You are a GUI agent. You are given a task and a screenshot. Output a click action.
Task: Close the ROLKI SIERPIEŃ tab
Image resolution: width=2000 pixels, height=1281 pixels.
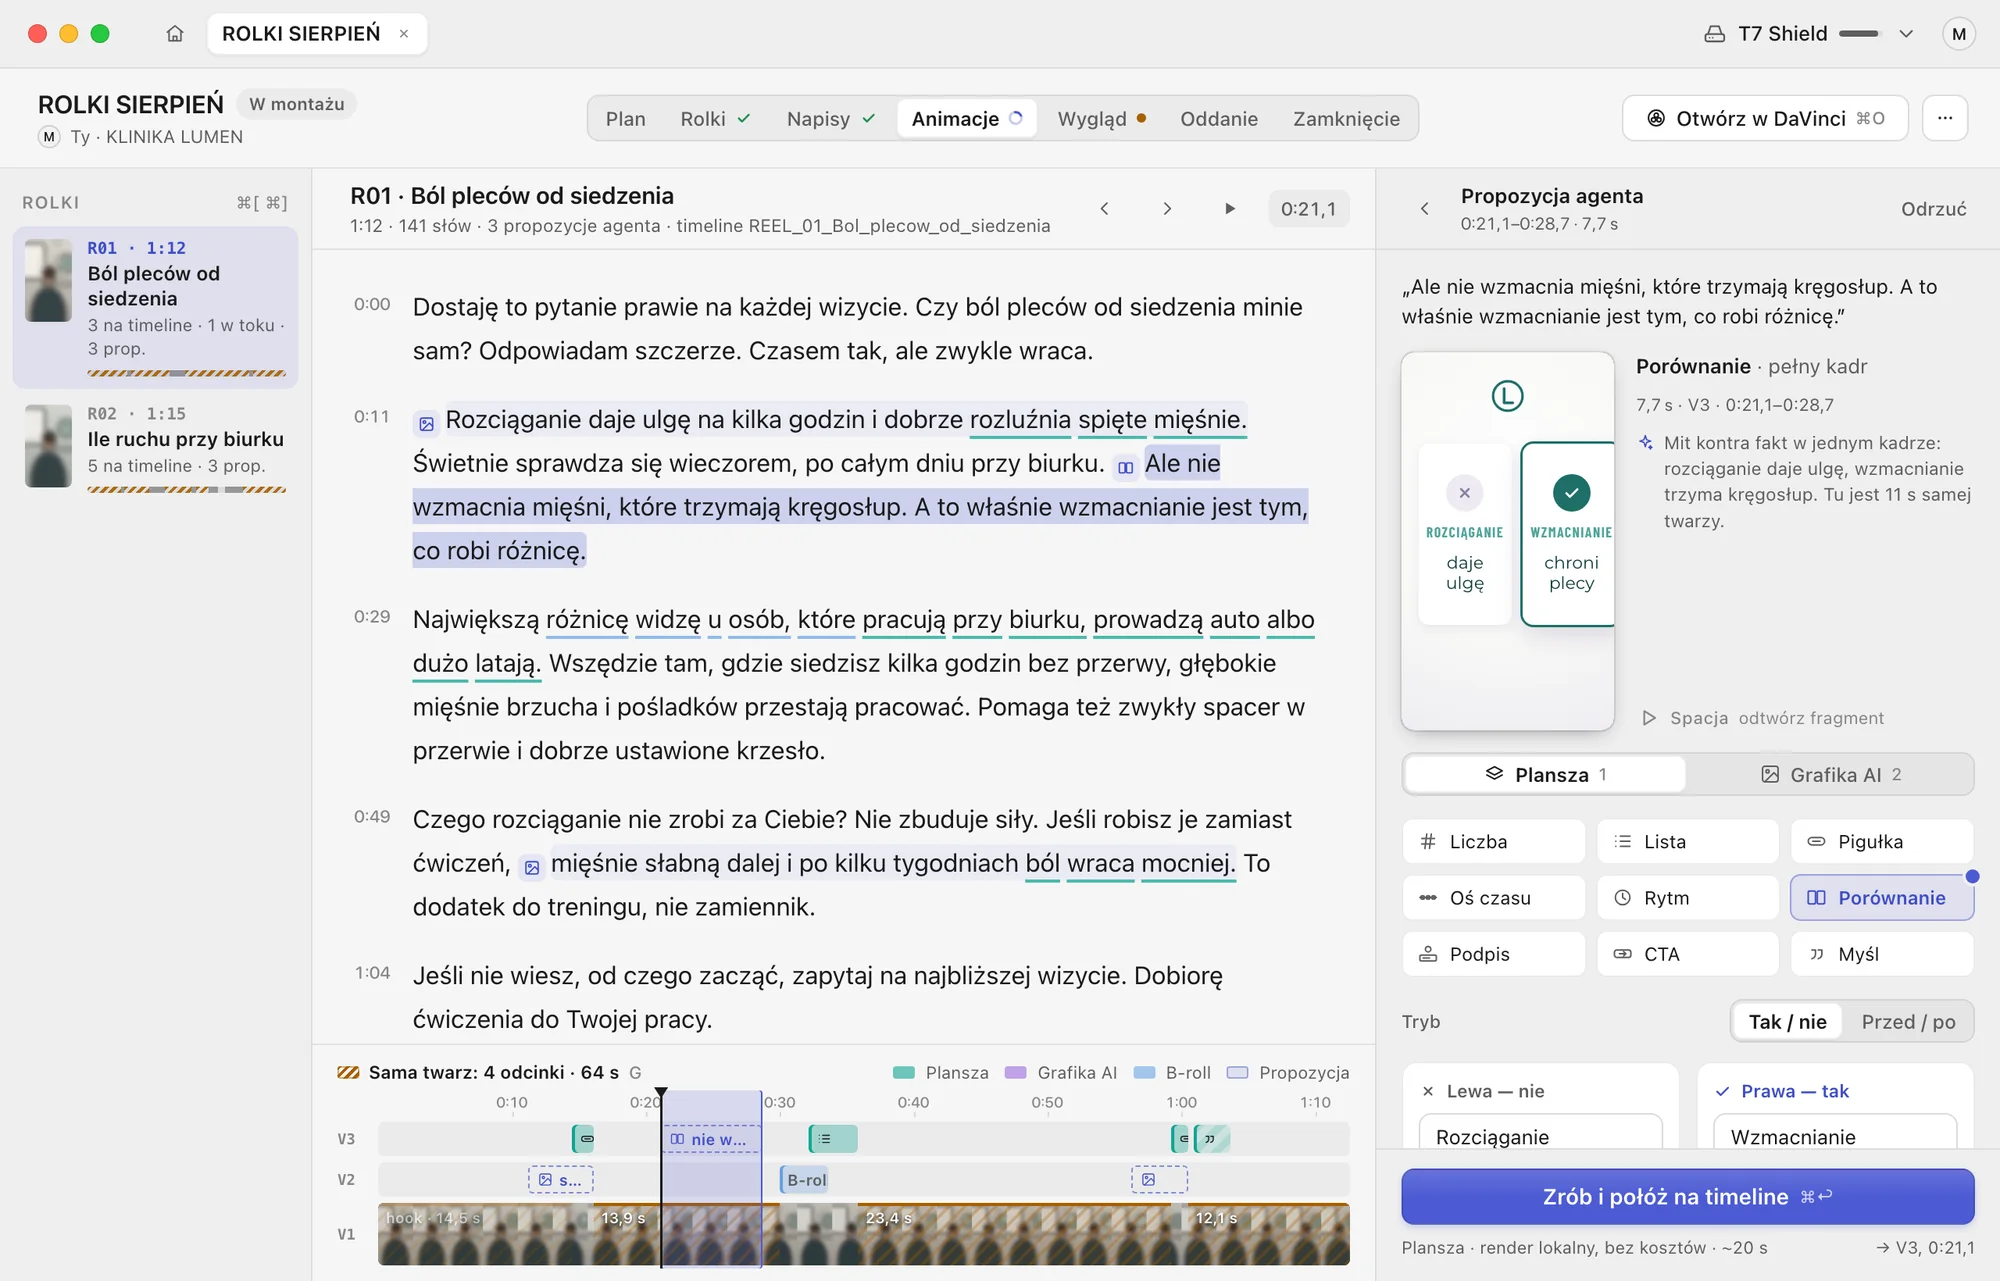click(404, 34)
